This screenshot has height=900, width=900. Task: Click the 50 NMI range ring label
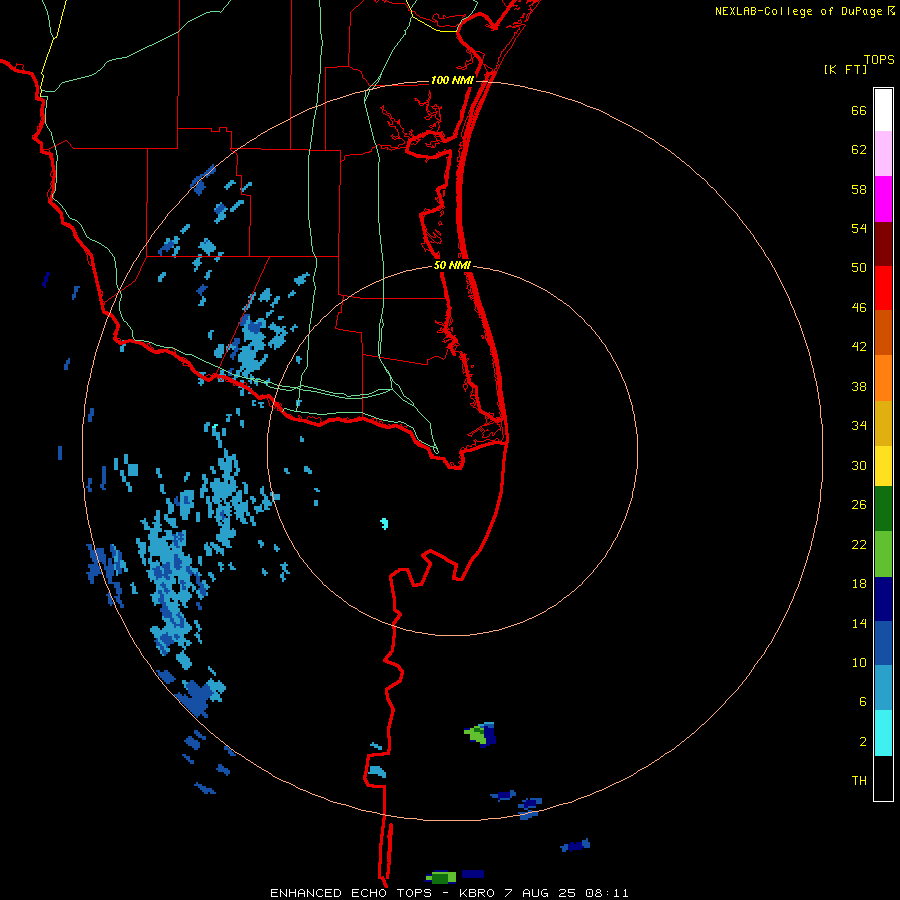452,265
